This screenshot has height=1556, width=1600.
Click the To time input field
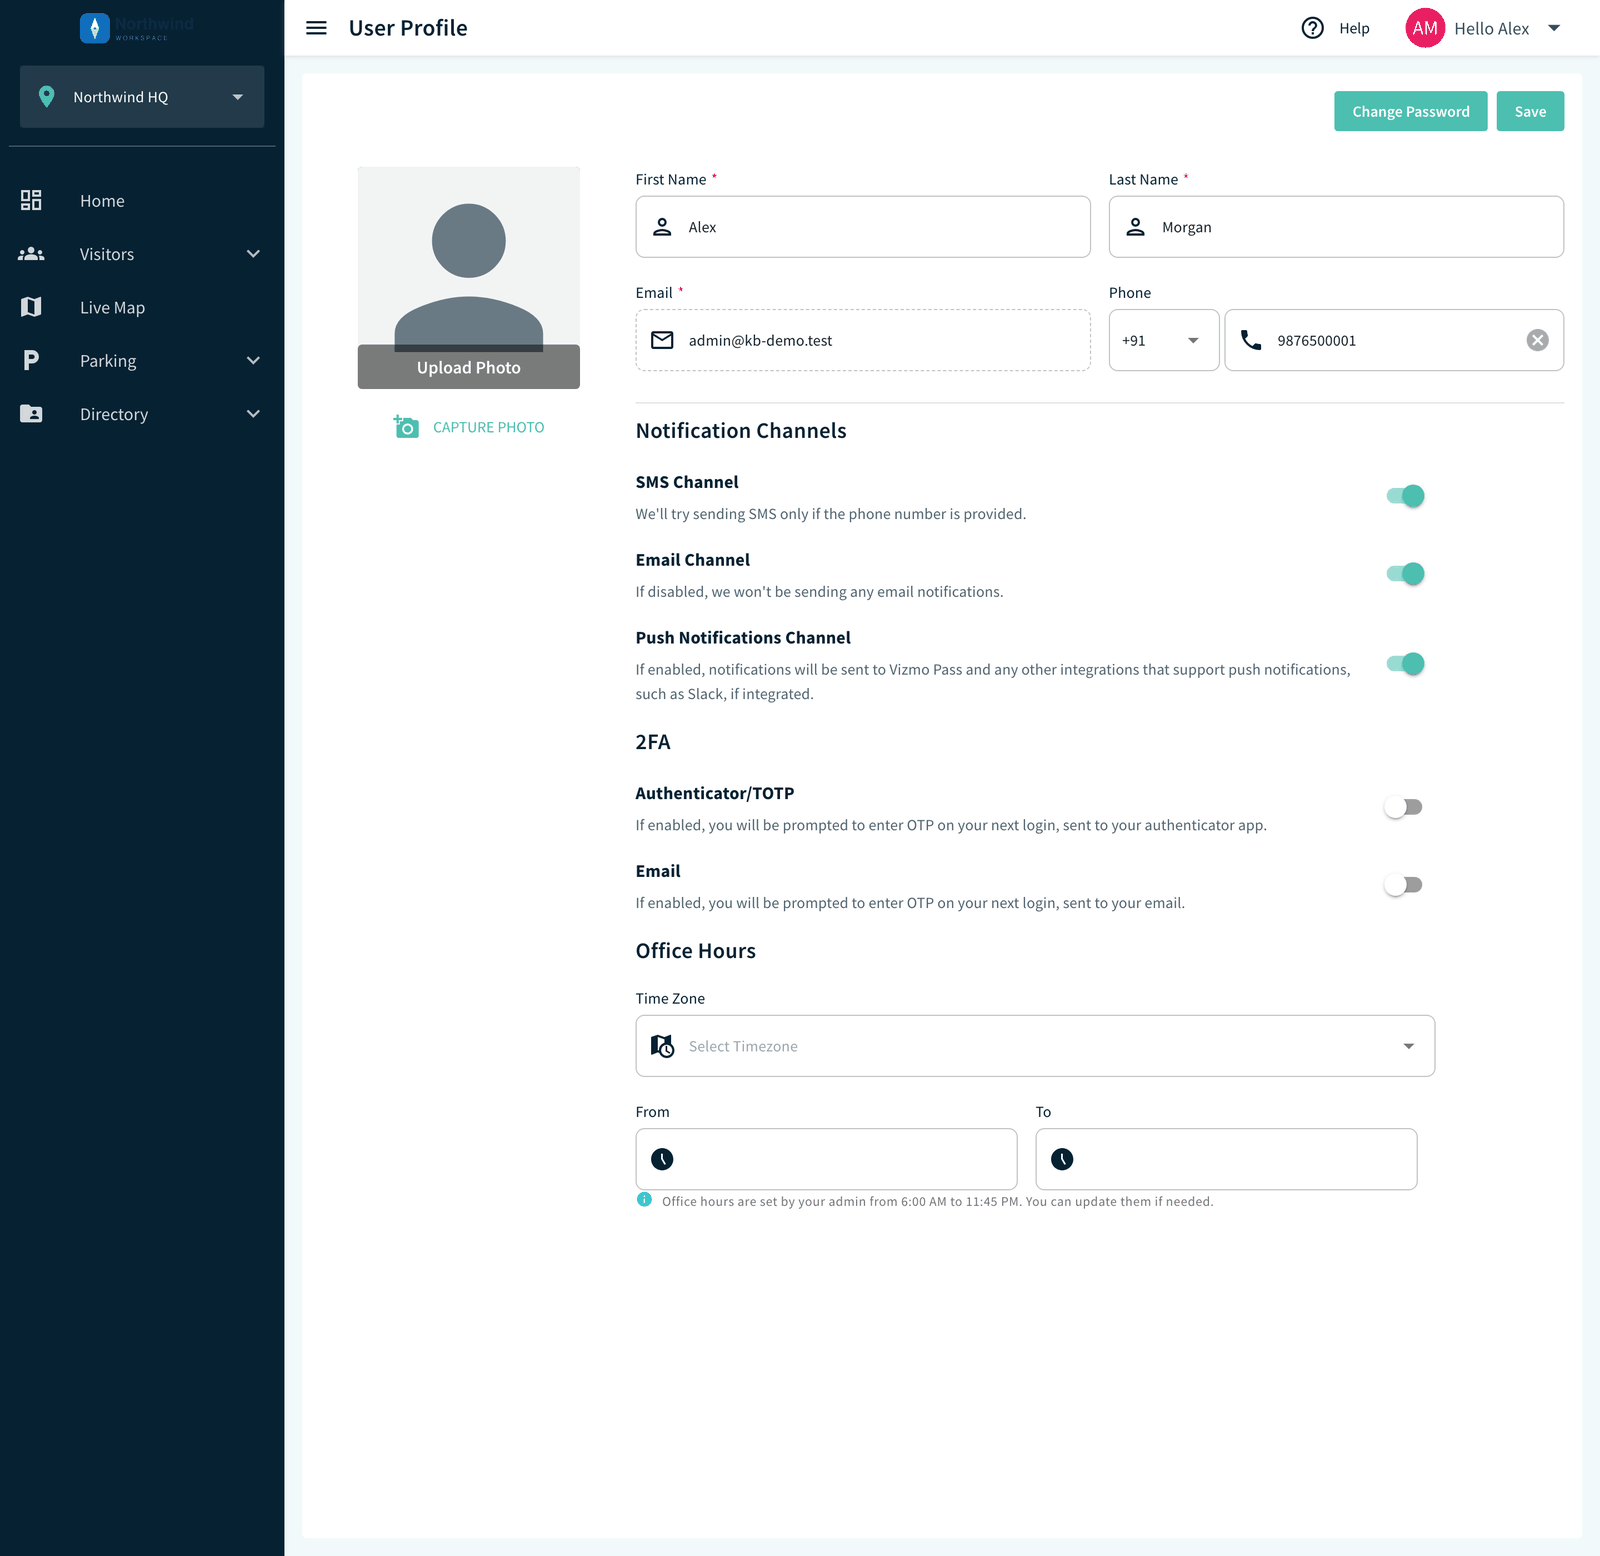click(1226, 1159)
